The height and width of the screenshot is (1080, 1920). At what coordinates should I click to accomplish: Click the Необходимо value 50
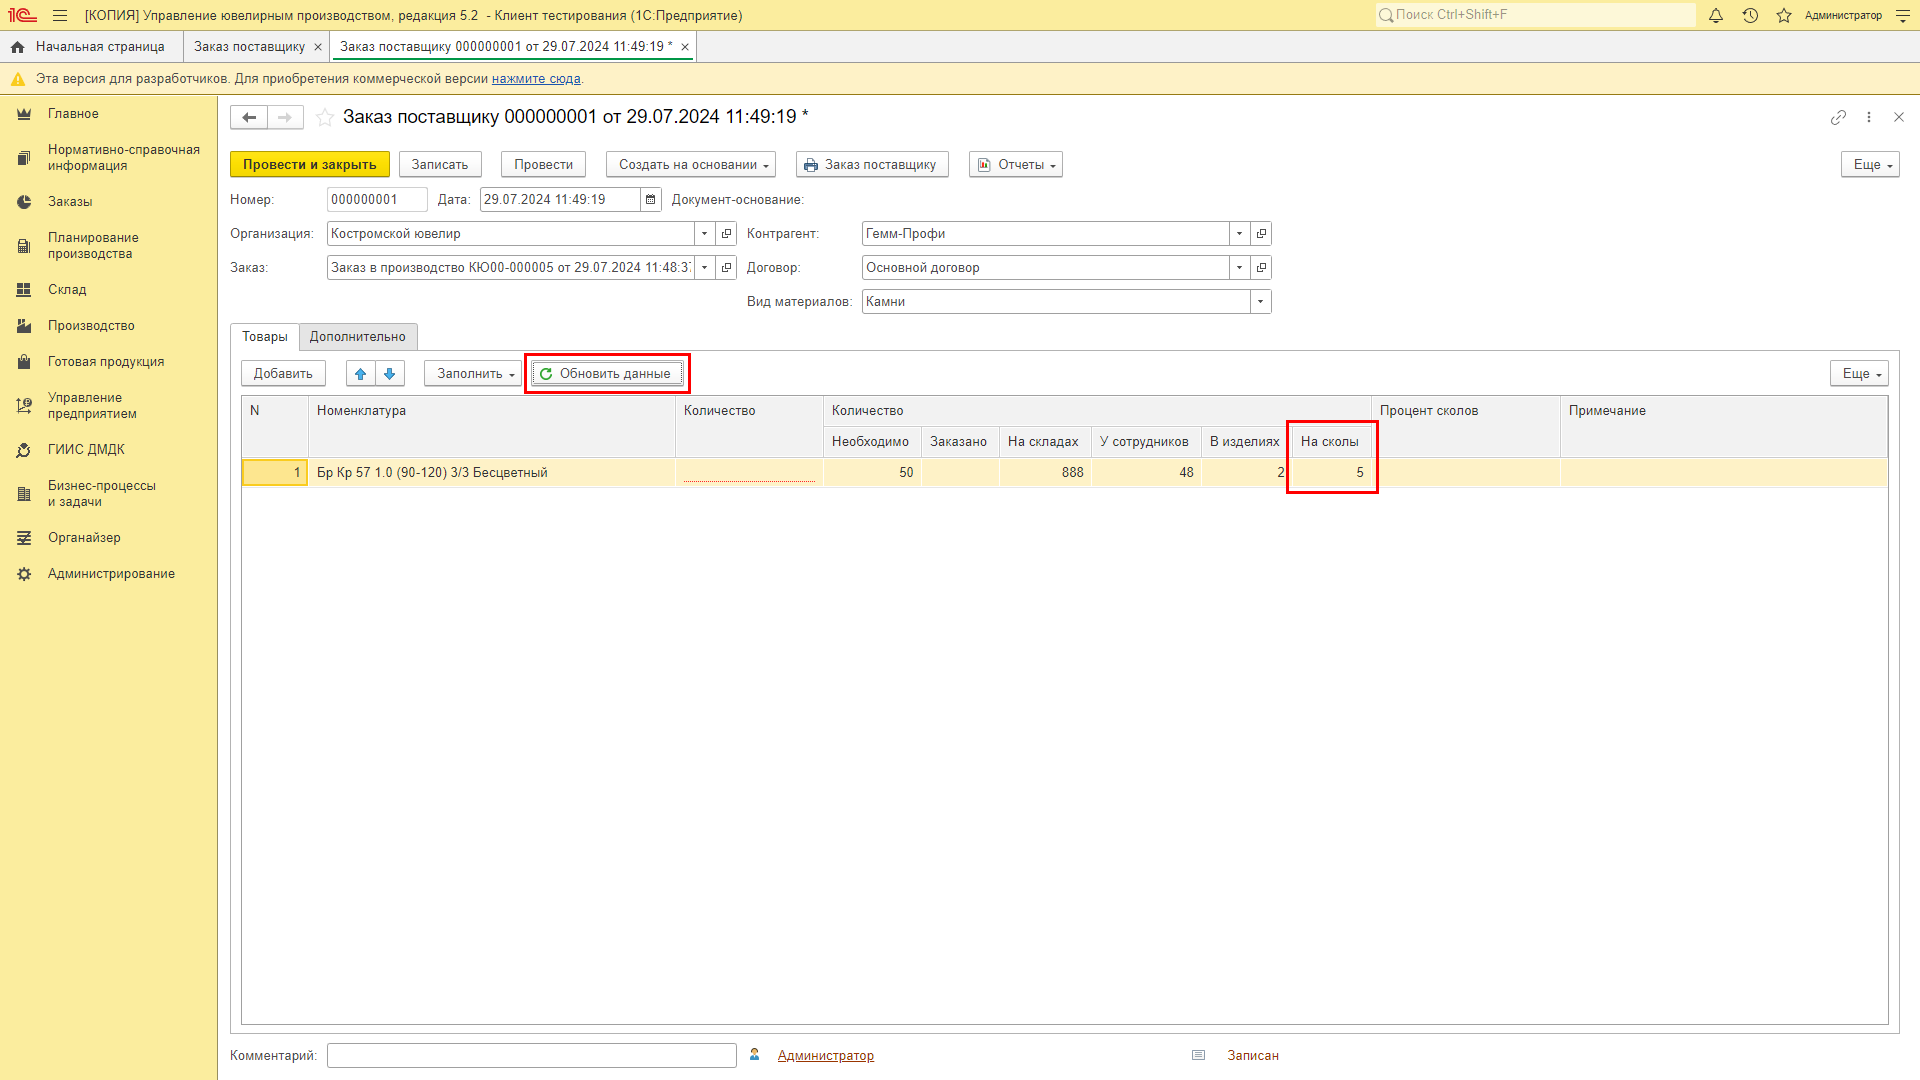click(872, 473)
